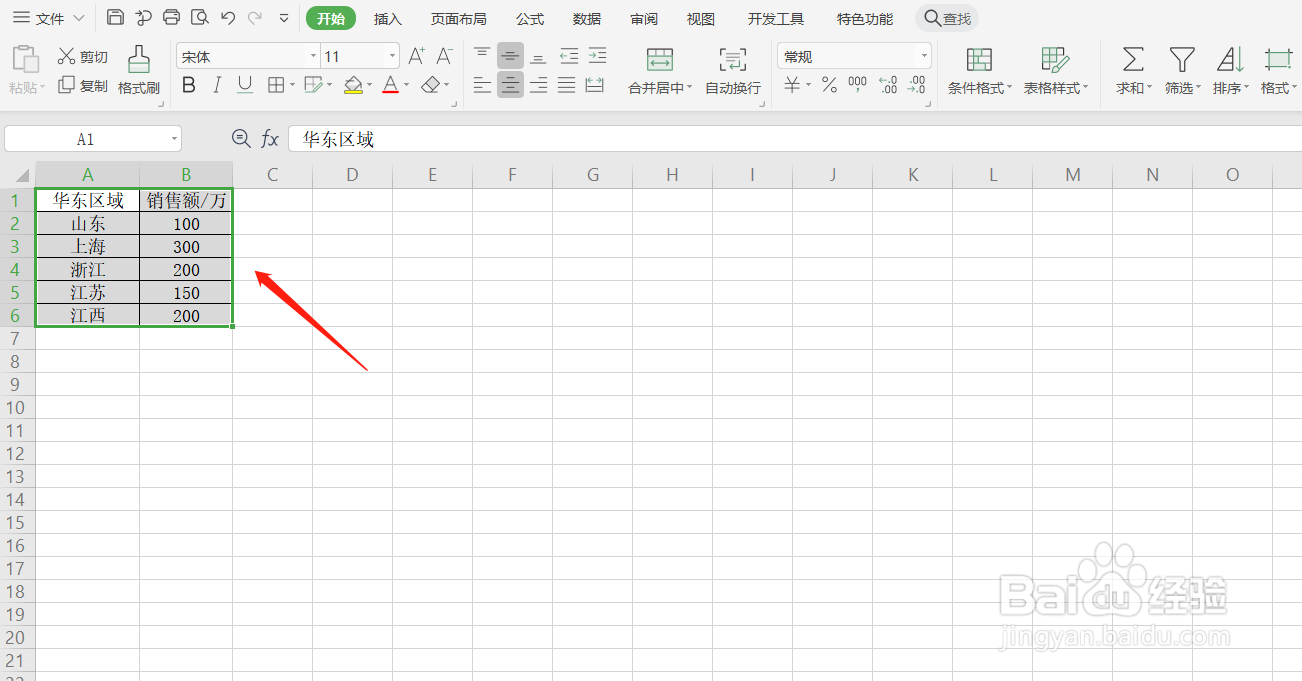
Task: Click 自动换行 wrap text button
Action: [733, 70]
